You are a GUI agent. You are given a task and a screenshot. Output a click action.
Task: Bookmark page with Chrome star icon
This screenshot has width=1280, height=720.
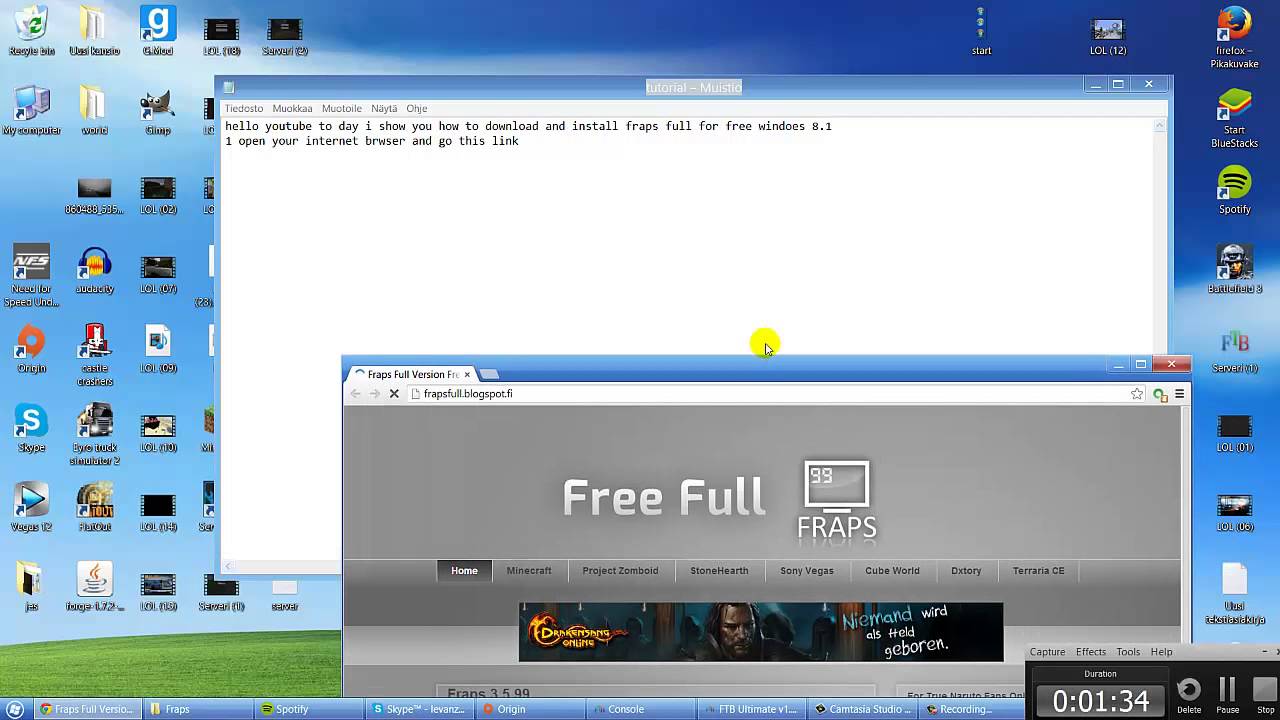point(1137,394)
